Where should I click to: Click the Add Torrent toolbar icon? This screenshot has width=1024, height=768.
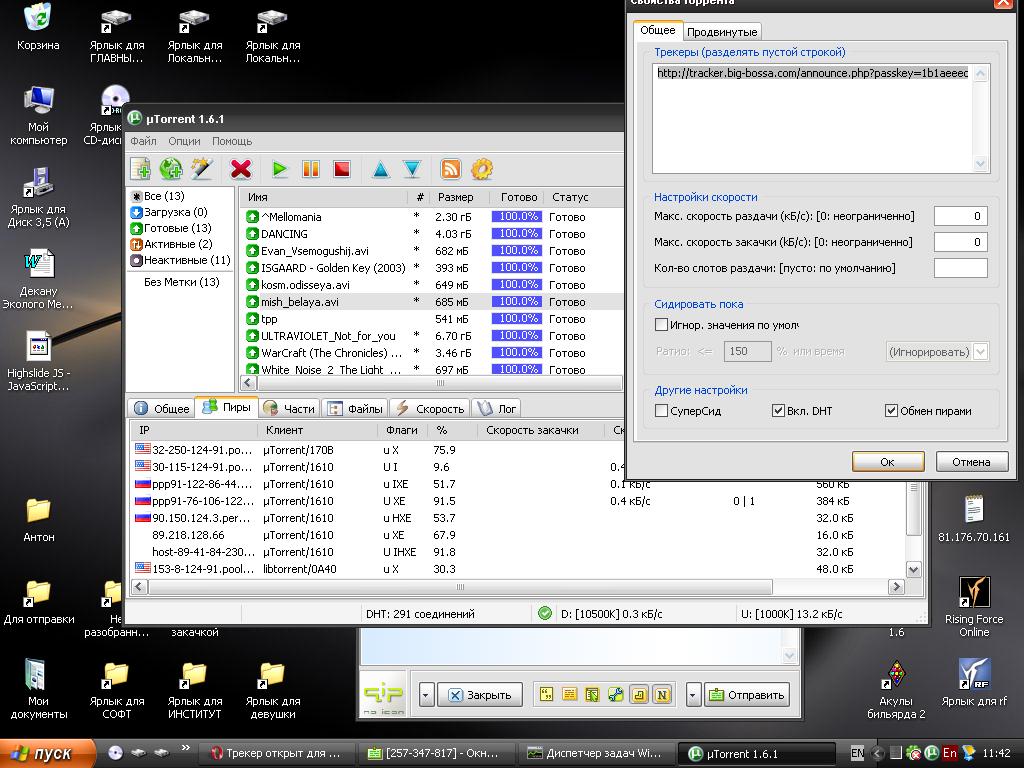[x=140, y=169]
